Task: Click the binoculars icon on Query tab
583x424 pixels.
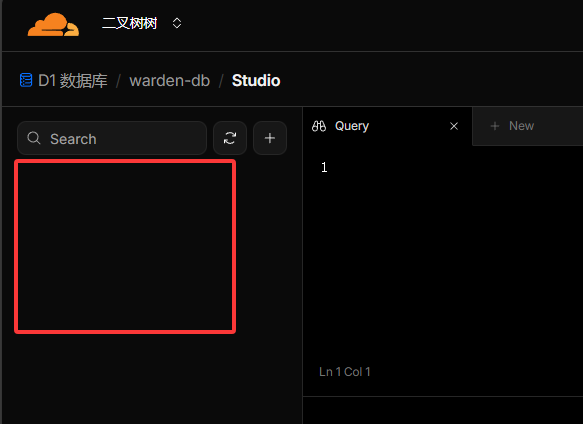Action: coord(319,126)
